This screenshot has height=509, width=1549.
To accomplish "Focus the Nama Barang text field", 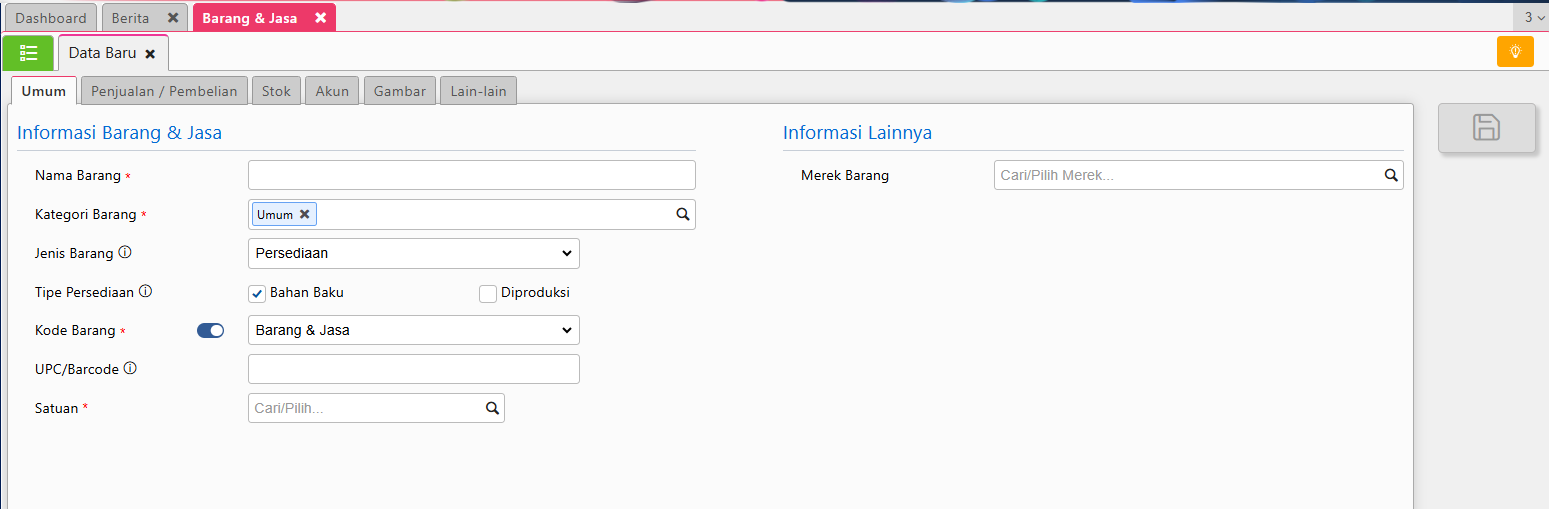I will 471,175.
